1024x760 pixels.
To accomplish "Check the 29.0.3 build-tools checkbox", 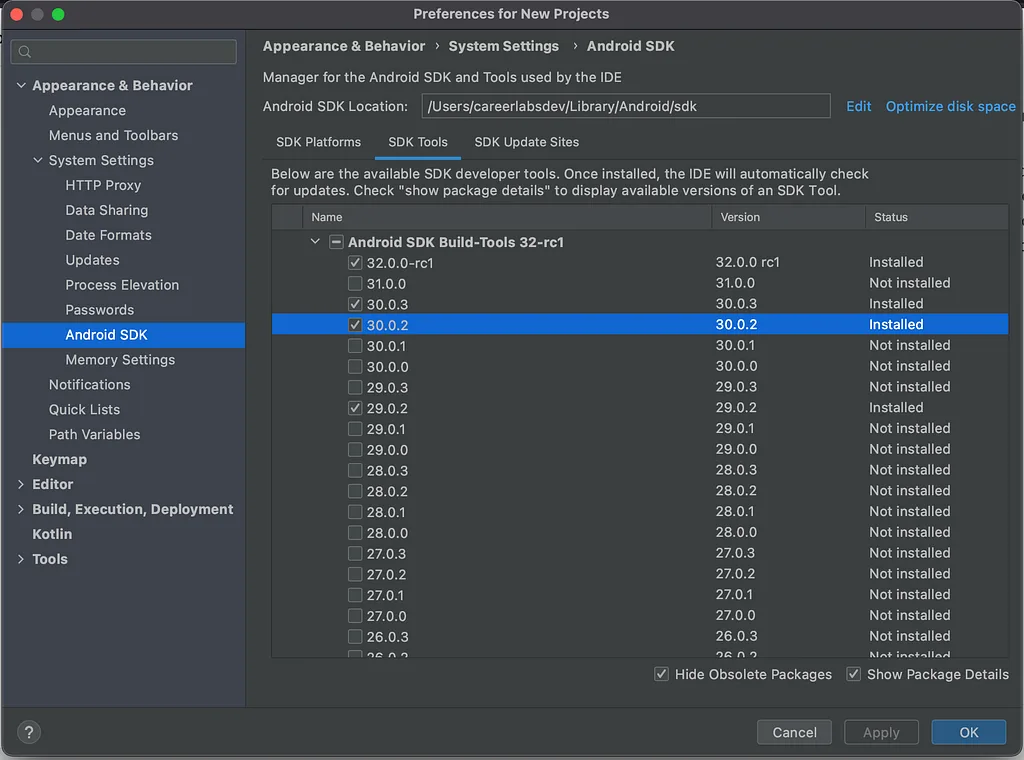I will [355, 387].
